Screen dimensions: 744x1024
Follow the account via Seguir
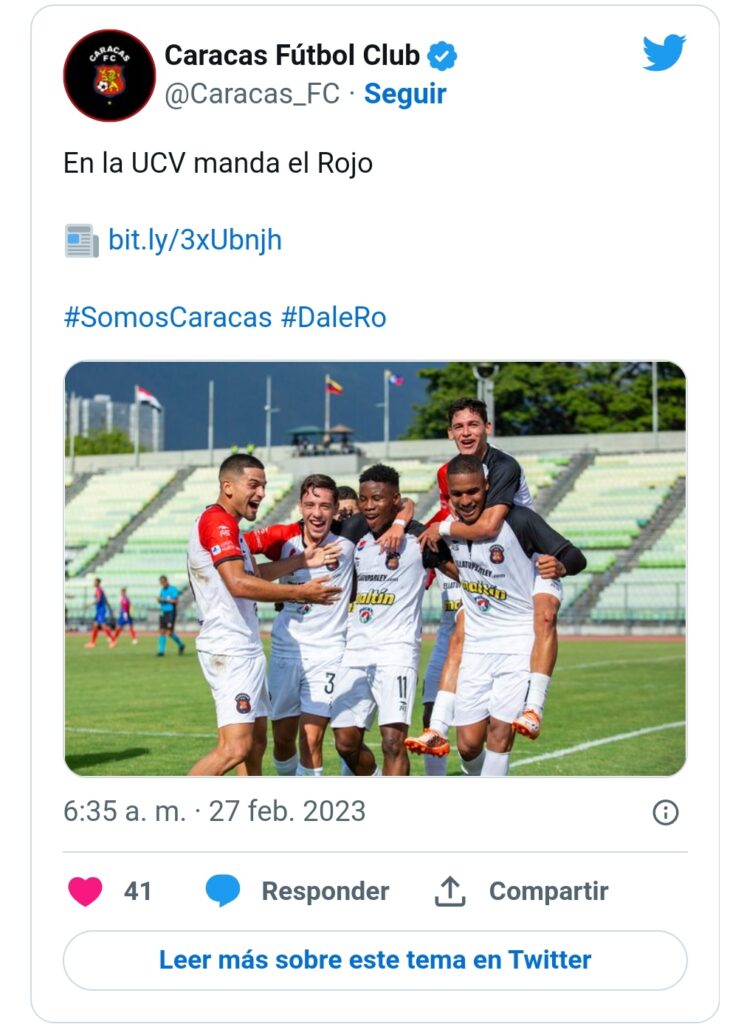pyautogui.click(x=405, y=94)
